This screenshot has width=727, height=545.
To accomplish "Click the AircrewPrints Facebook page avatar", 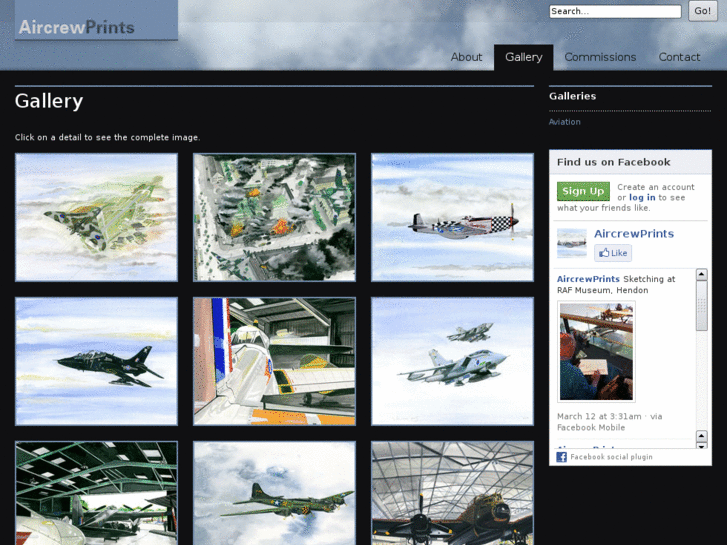I will click(572, 243).
